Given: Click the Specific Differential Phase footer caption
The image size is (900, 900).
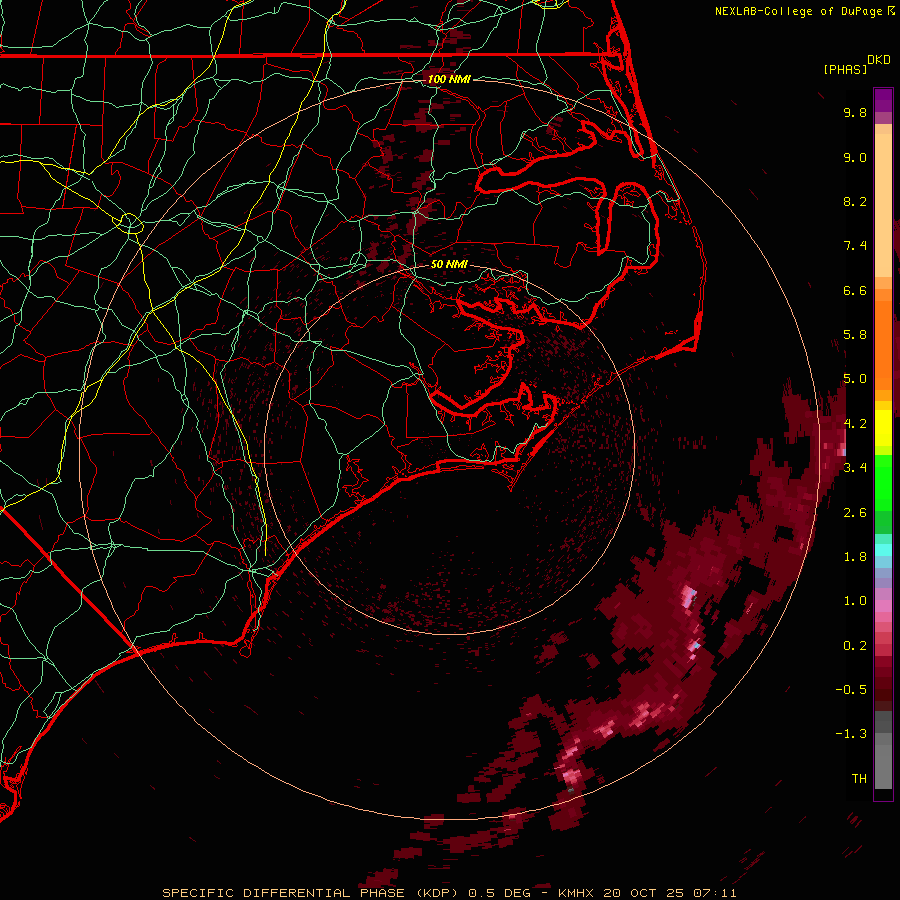Looking at the screenshot, I should coord(449,893).
